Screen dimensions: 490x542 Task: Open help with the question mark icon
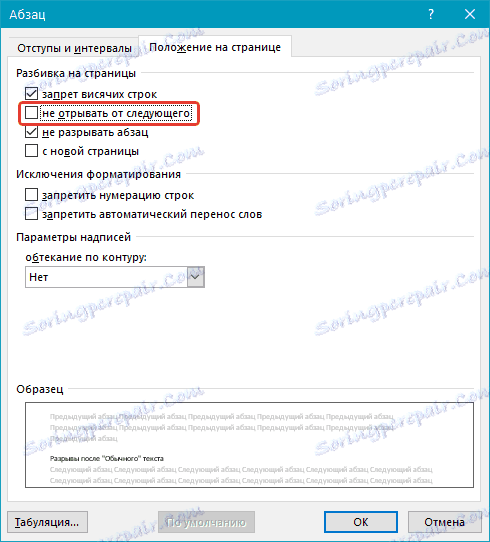coord(431,14)
